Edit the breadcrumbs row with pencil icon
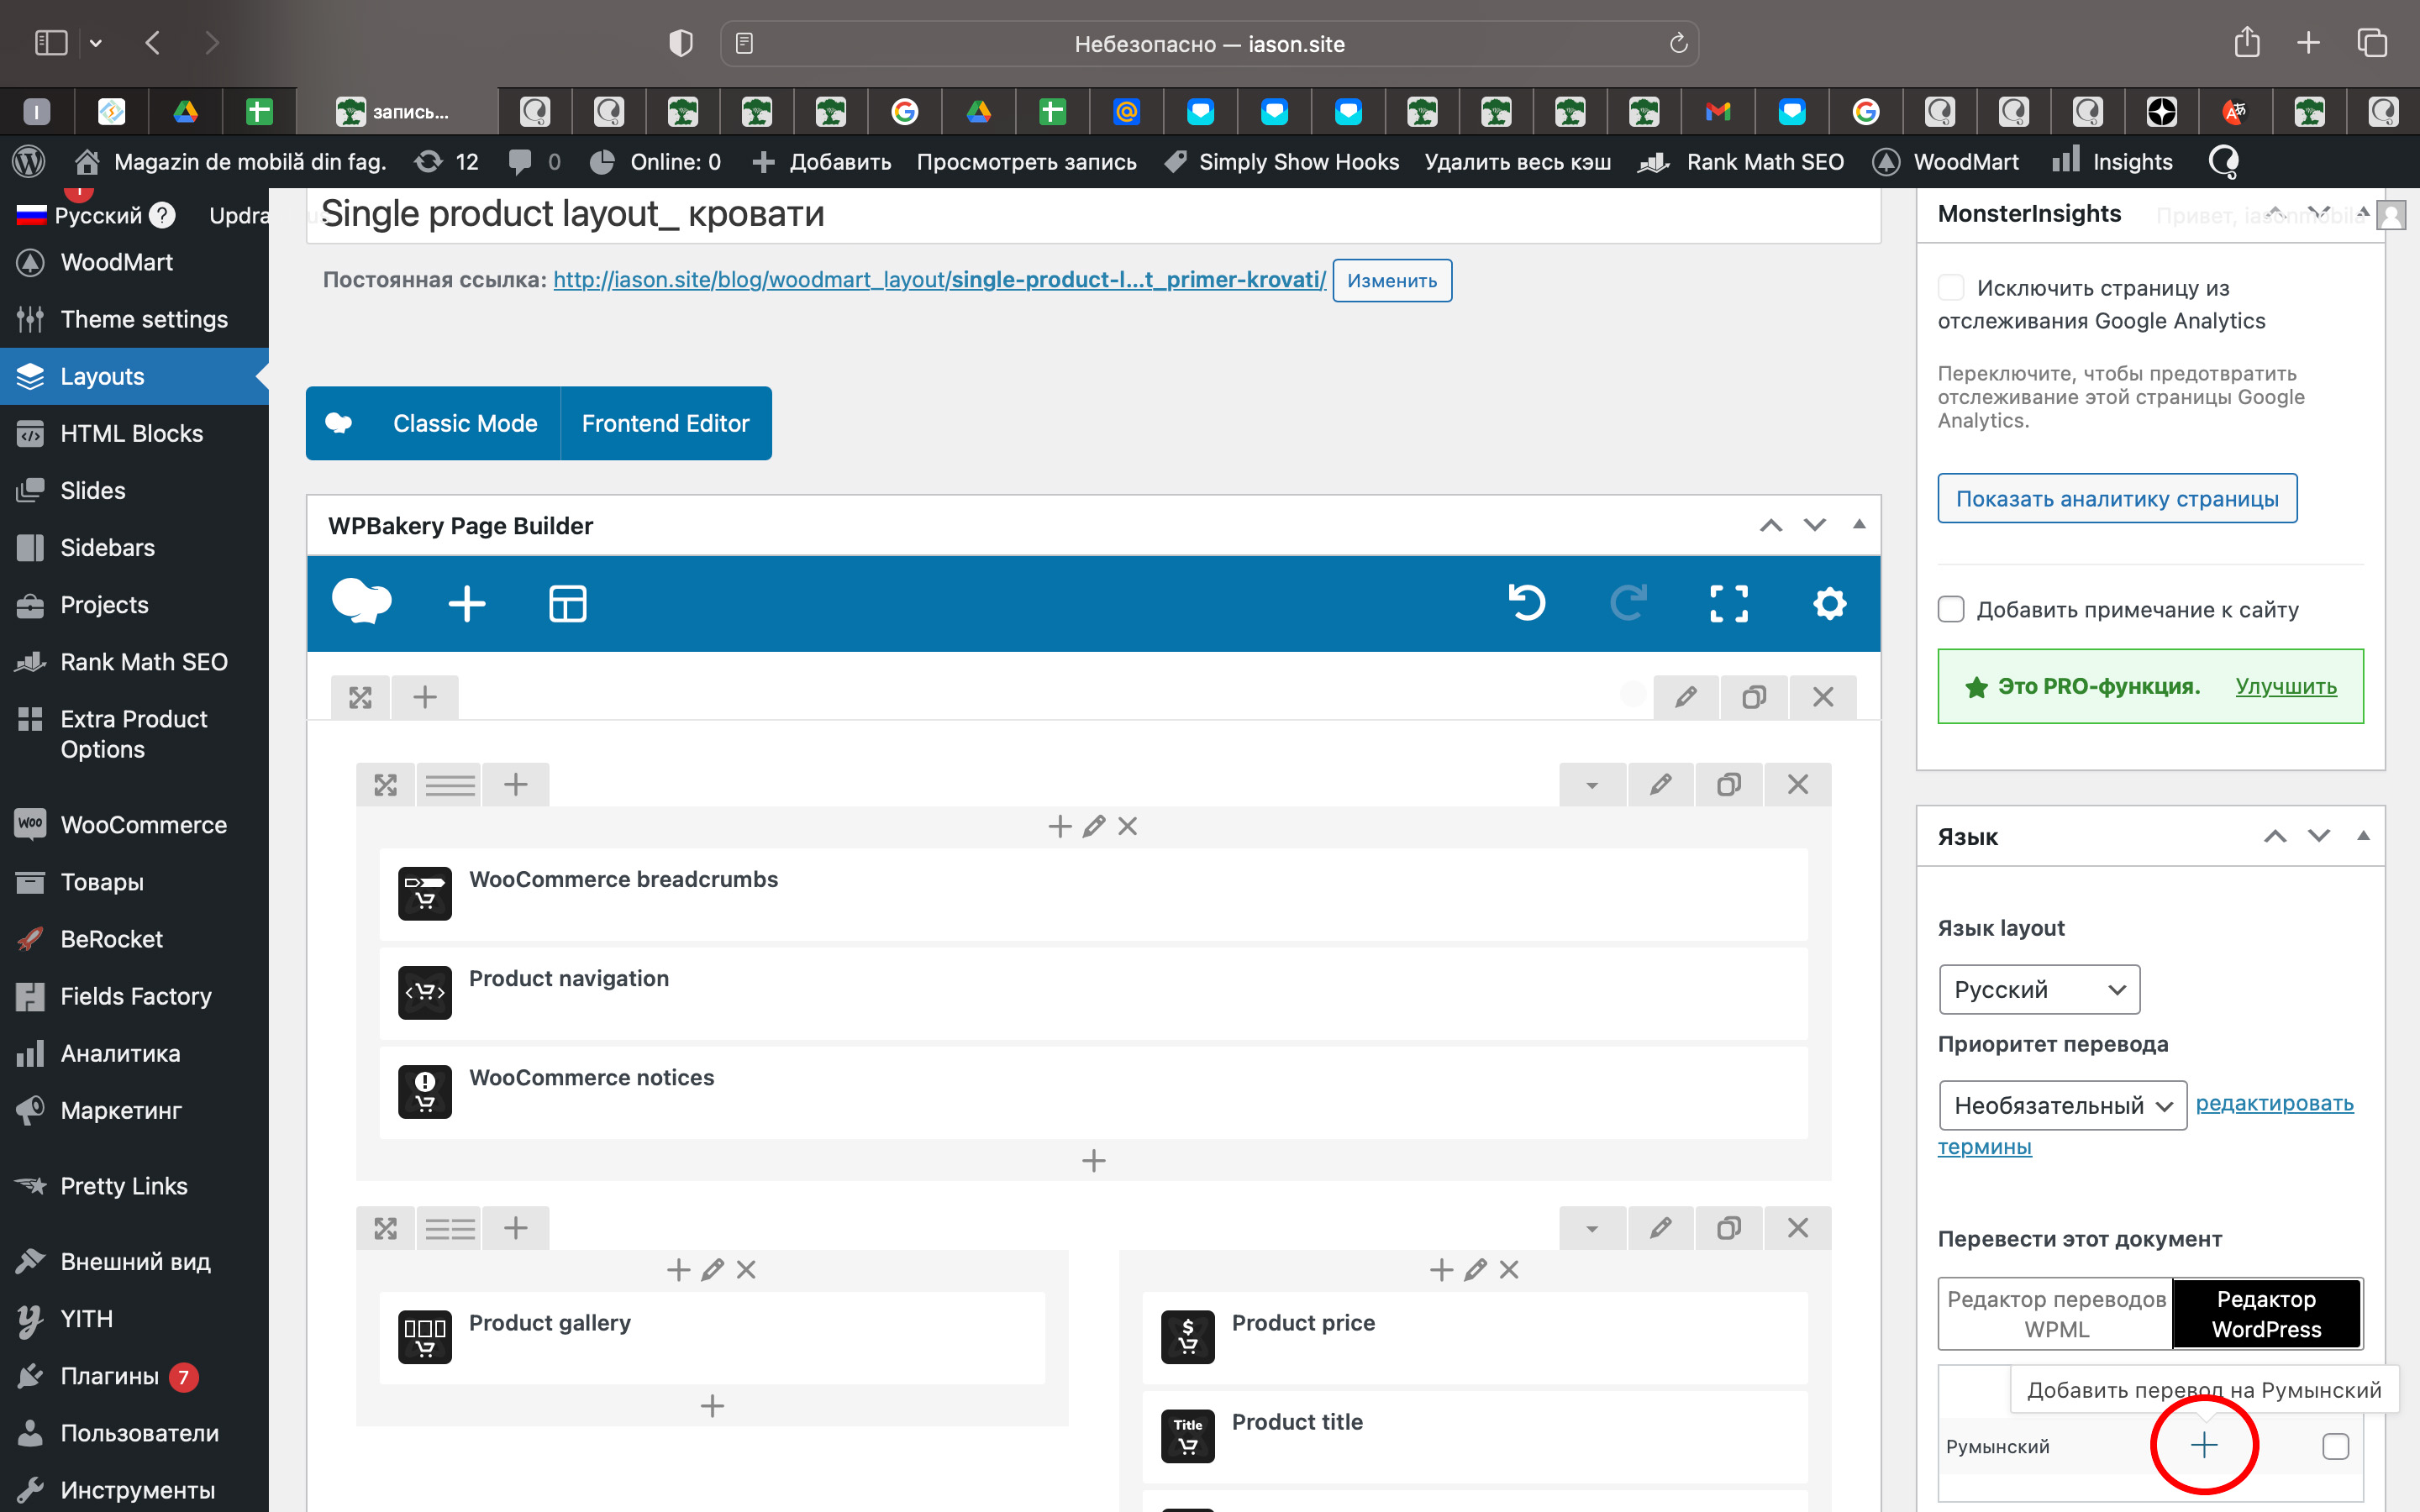 1661,784
